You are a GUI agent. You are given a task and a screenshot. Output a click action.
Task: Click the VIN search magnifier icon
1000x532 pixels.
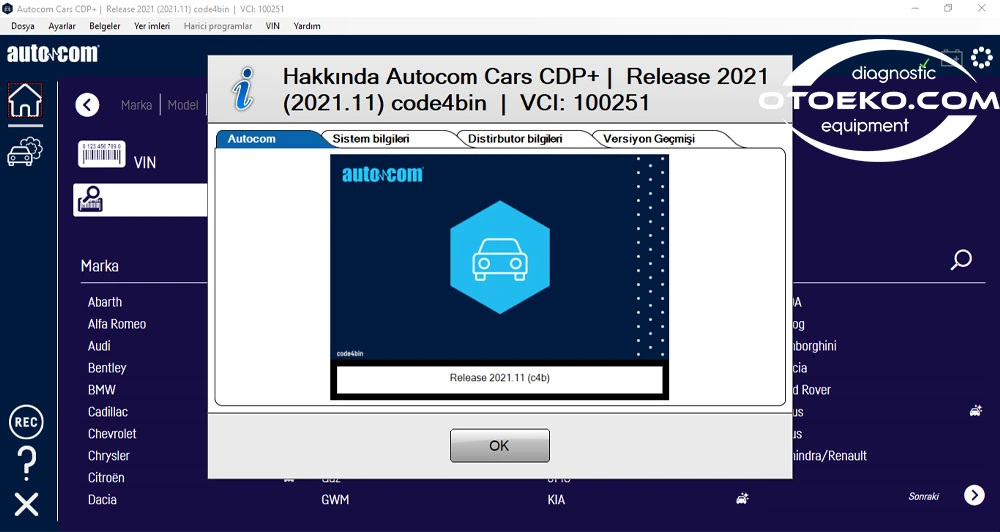pyautogui.click(x=90, y=200)
